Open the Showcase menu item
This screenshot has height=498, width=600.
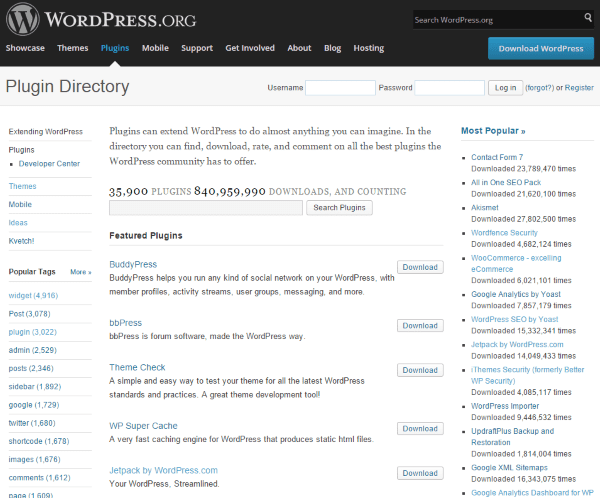pos(25,48)
